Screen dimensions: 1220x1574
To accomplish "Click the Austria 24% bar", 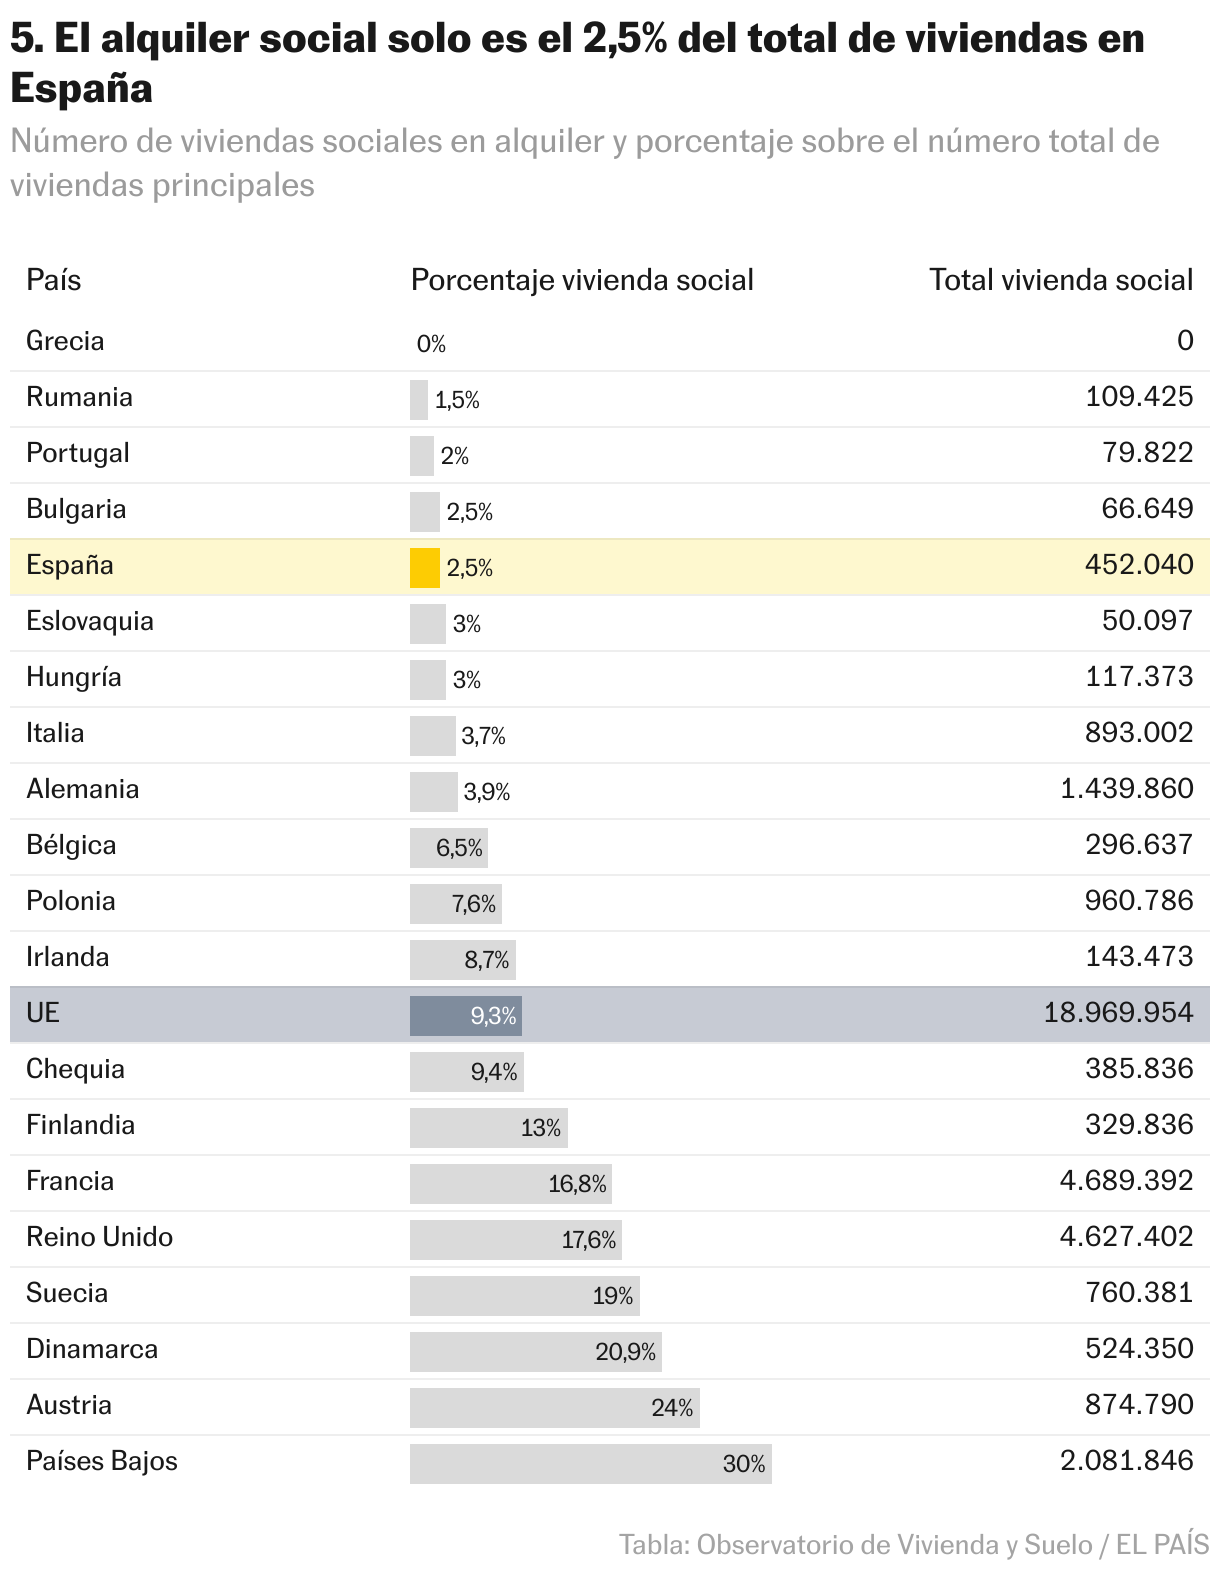I will pyautogui.click(x=554, y=1408).
